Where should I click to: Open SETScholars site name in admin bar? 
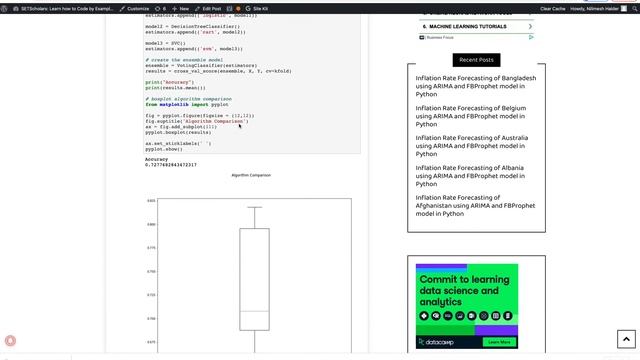point(63,9)
